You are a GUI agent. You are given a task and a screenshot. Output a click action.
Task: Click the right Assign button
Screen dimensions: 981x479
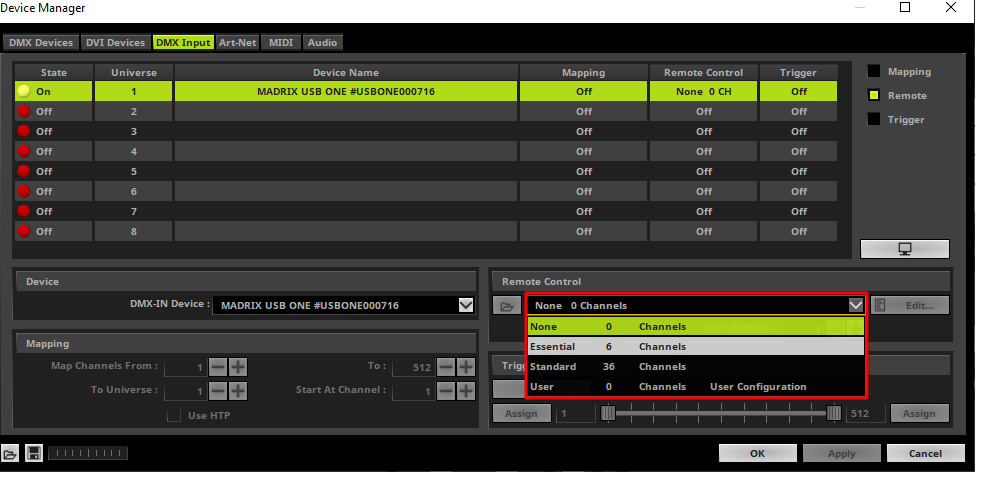tap(919, 413)
